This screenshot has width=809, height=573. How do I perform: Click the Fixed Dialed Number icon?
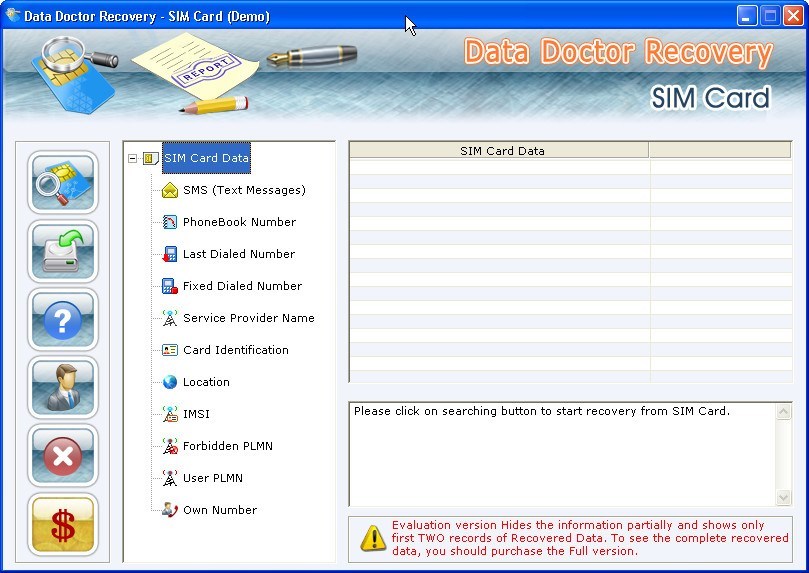coord(170,286)
